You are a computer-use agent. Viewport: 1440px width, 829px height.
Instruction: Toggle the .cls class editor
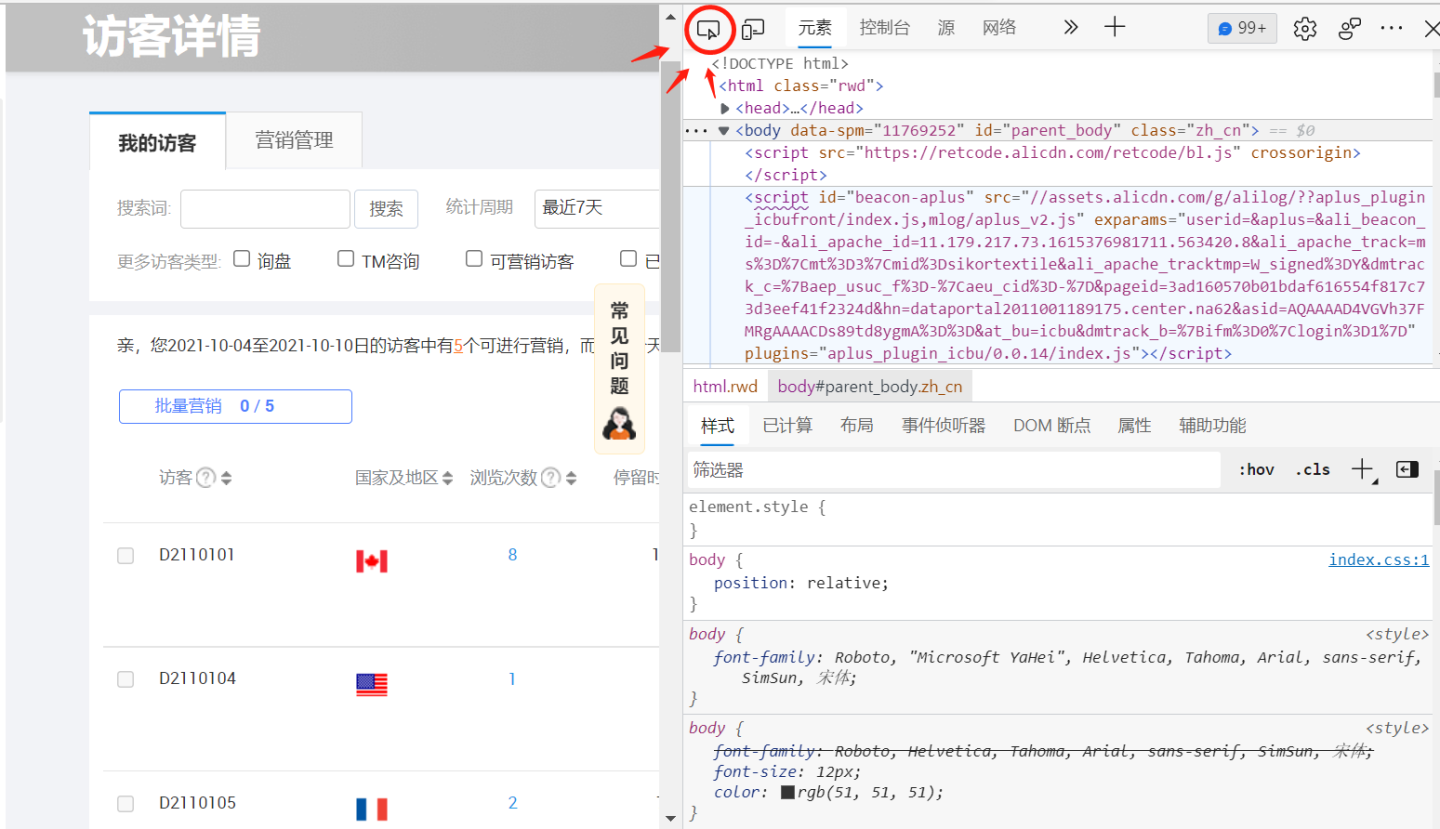point(1312,469)
